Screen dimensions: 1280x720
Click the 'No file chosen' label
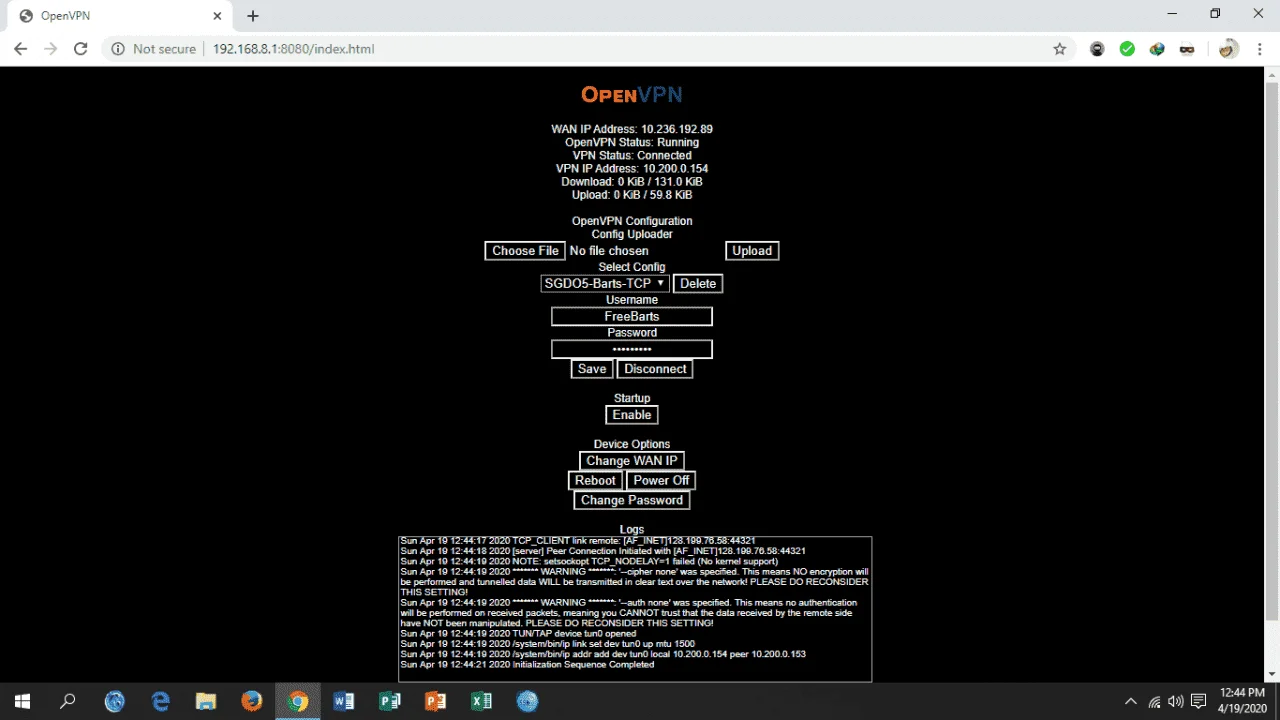click(x=609, y=251)
